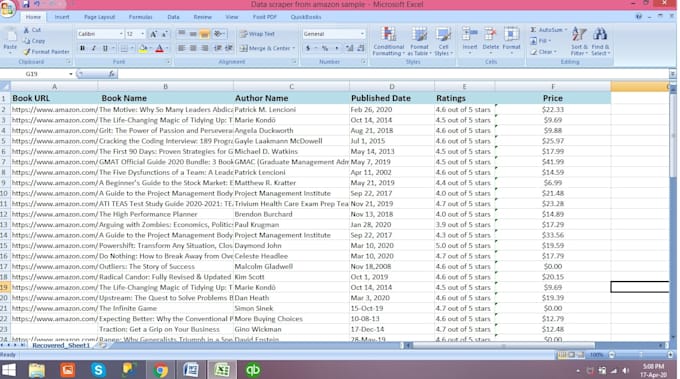Open Google Chrome from the taskbar
Screen dimensions: 680x379
click(160, 370)
